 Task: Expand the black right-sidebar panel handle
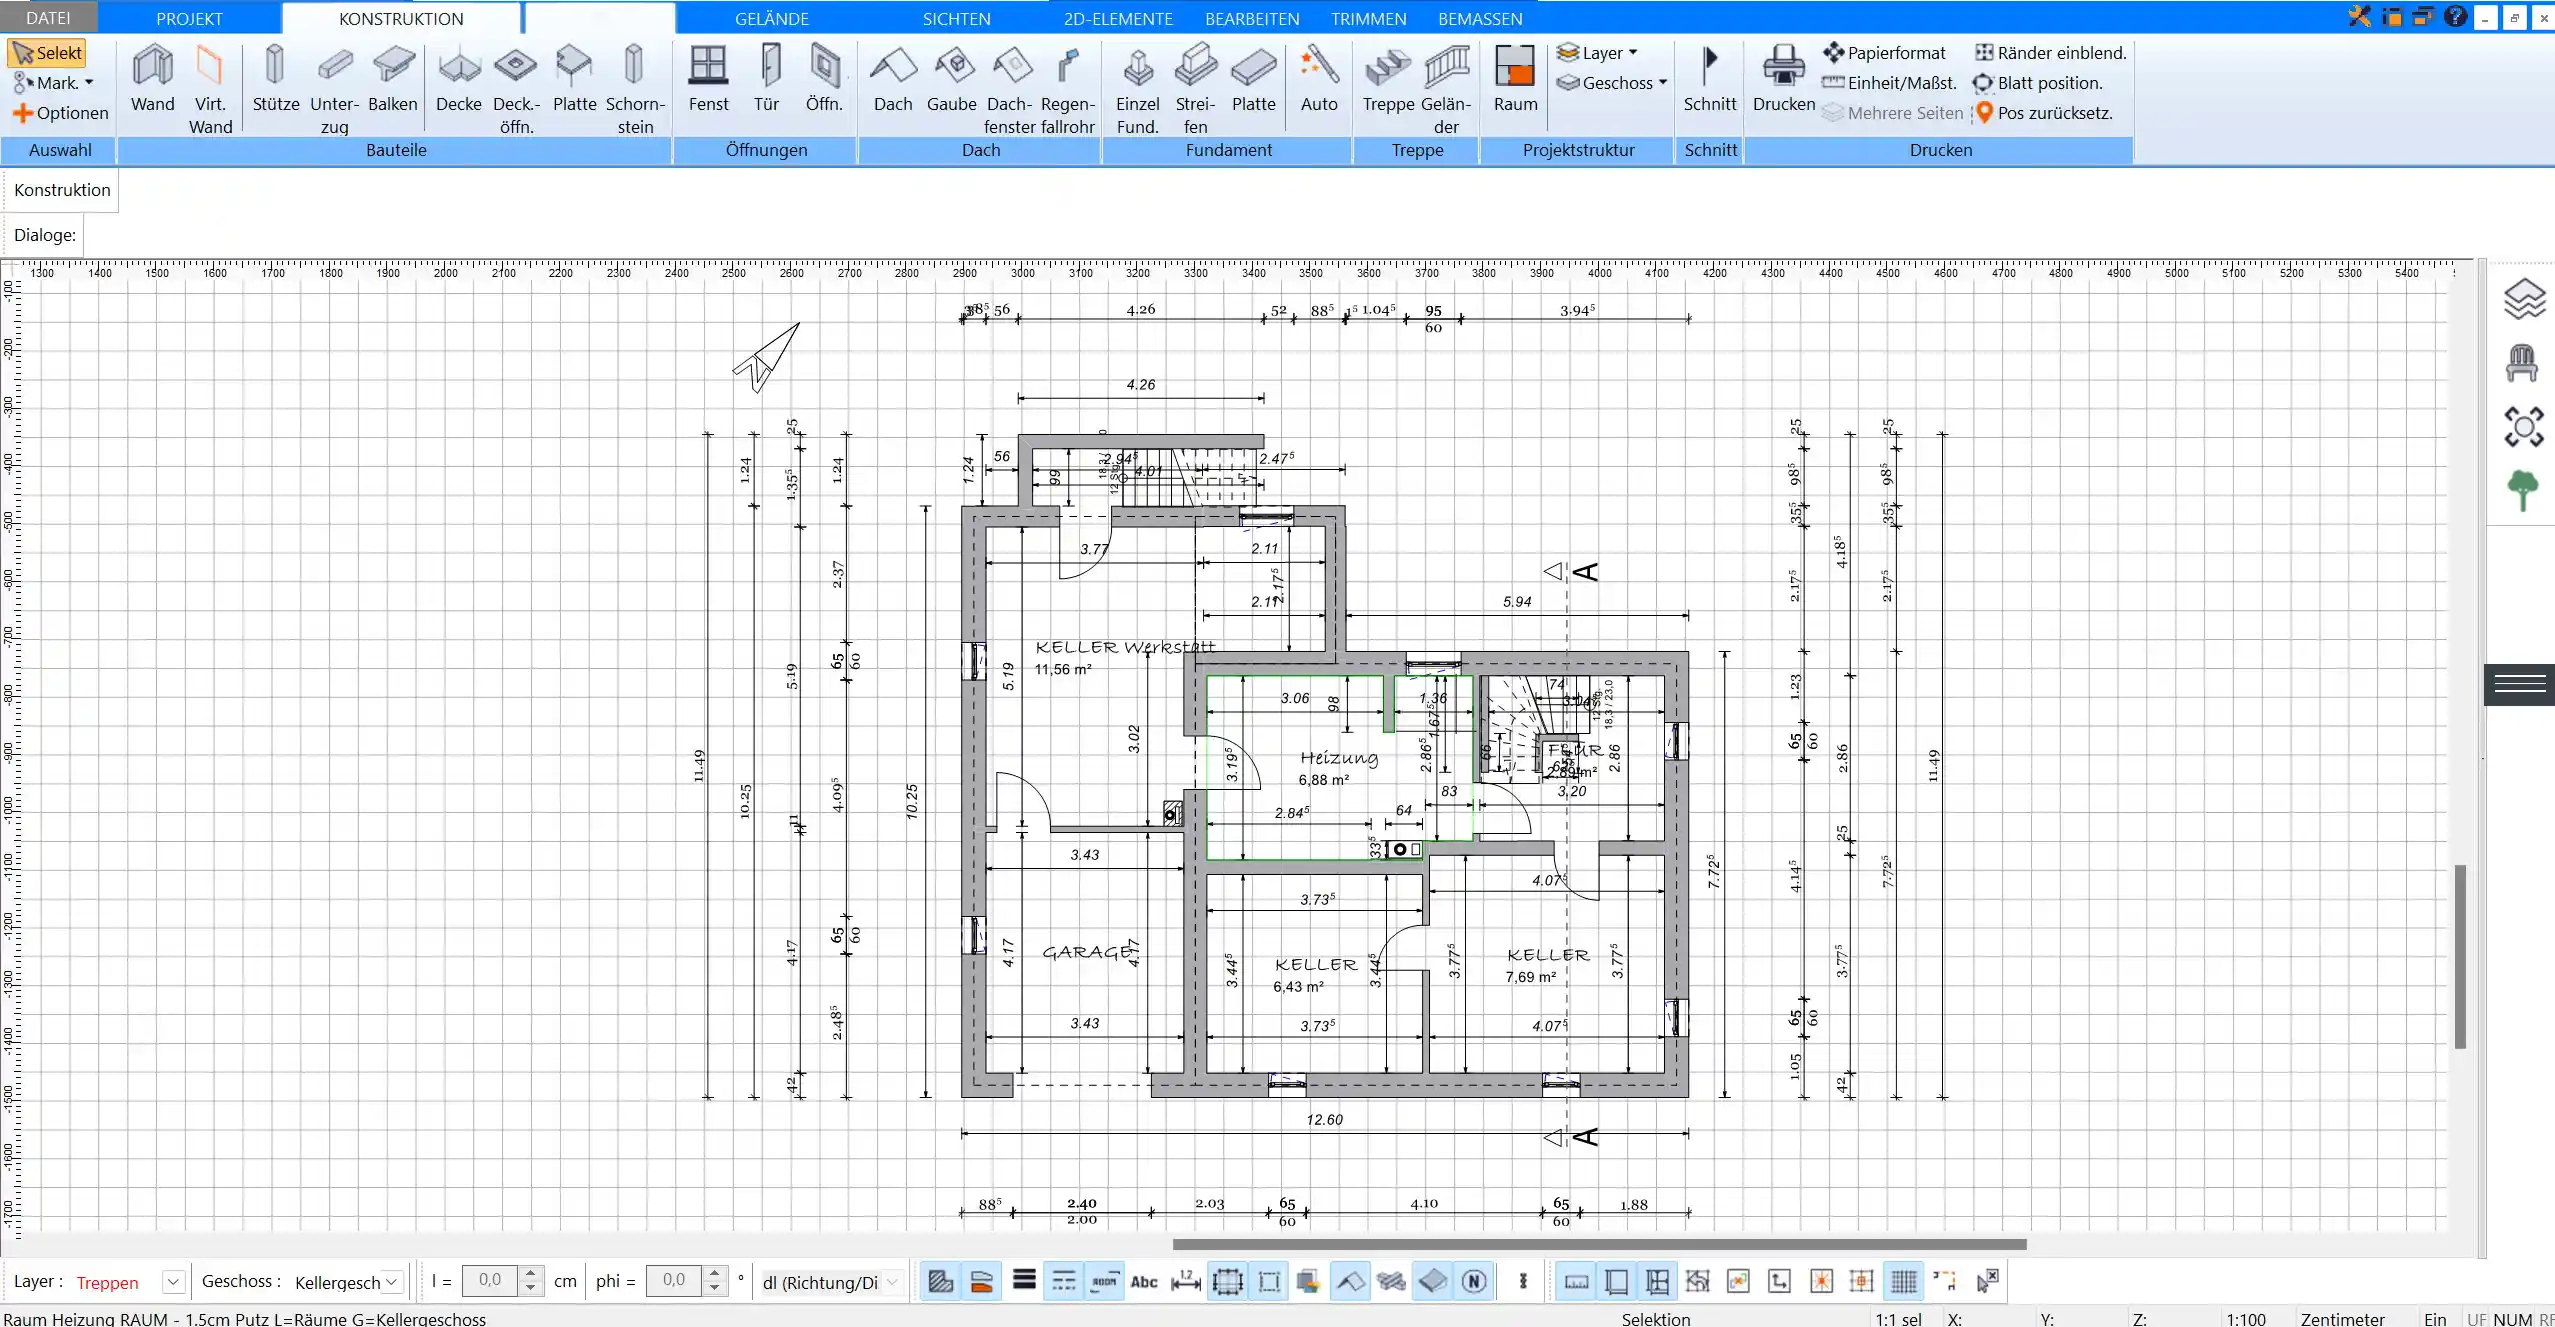coord(2519,684)
